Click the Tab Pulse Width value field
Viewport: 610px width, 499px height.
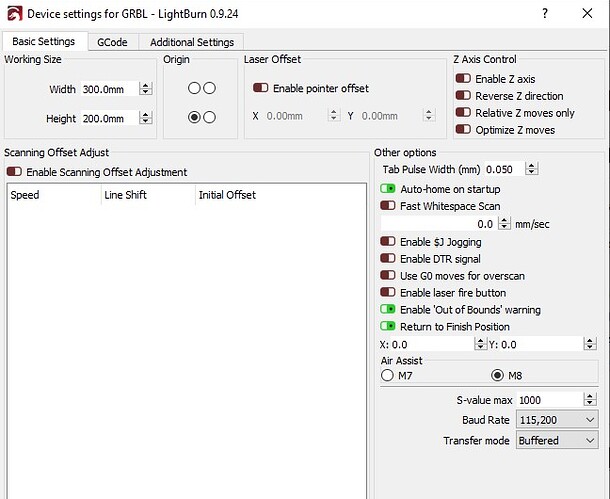click(504, 170)
